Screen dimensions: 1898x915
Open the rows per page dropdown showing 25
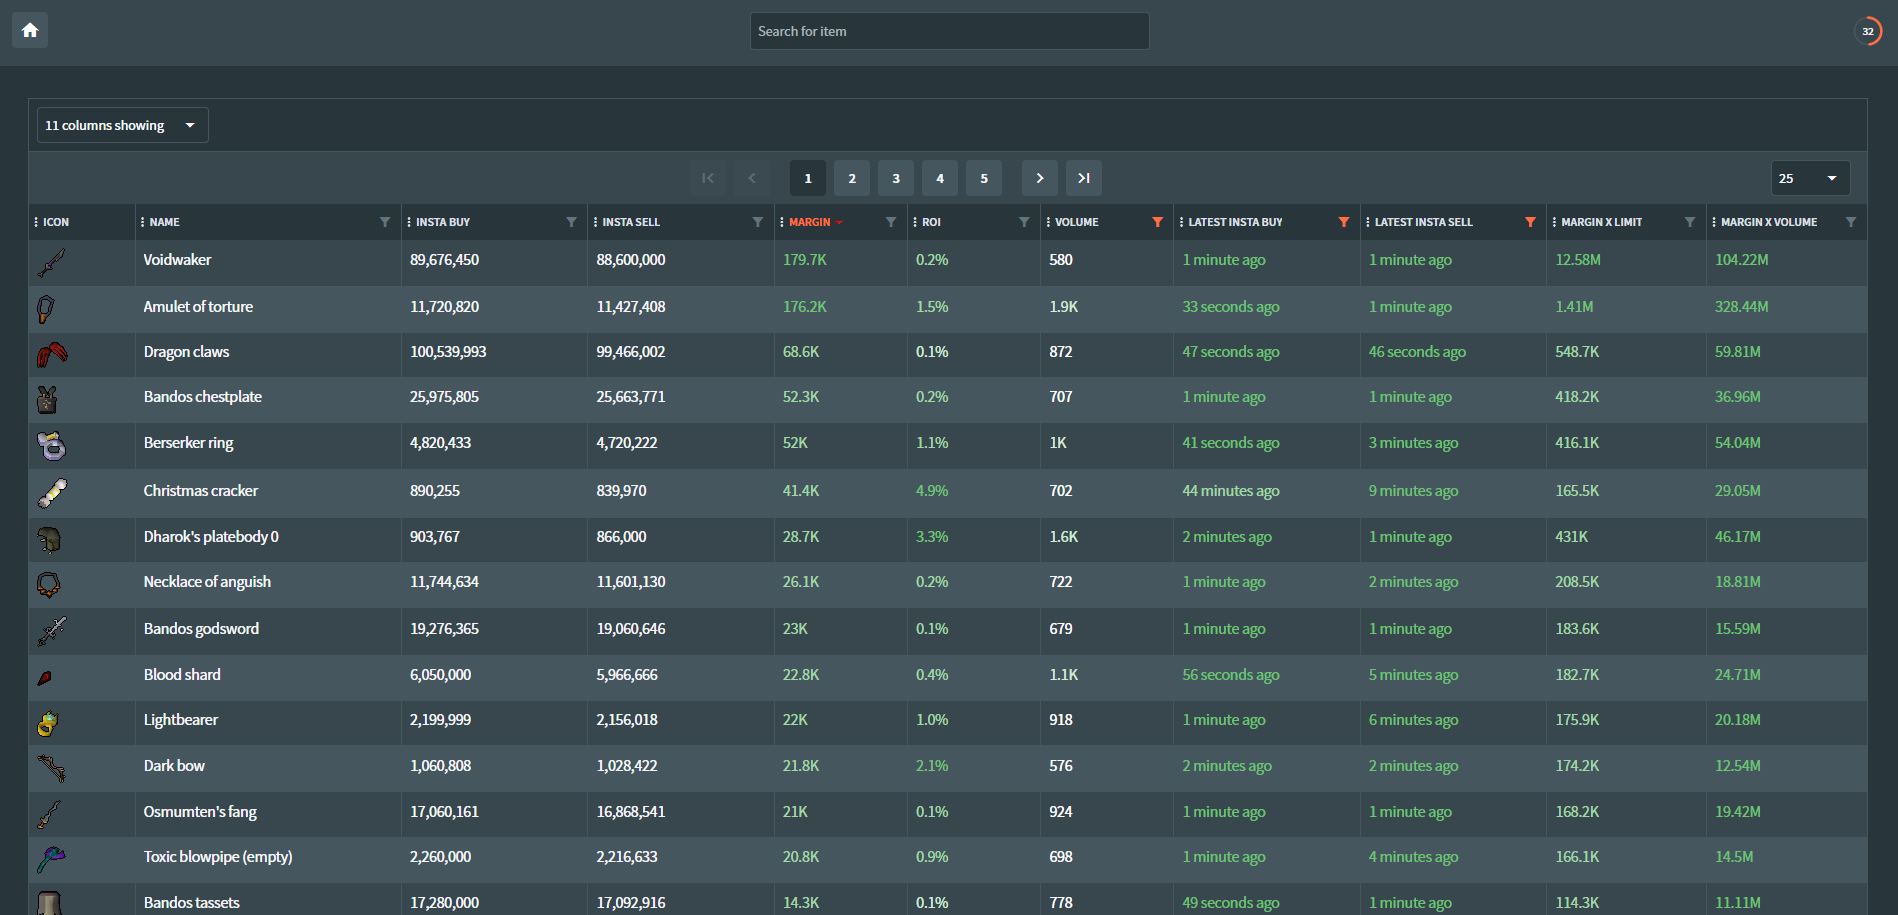pos(1810,178)
